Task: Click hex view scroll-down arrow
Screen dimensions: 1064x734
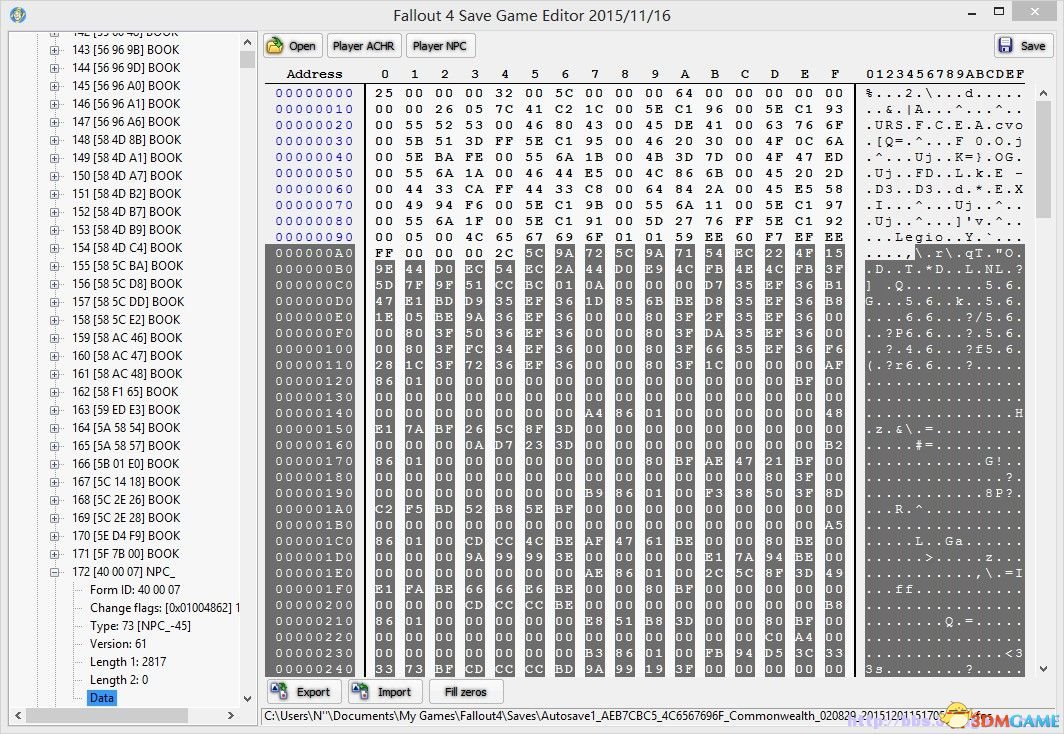Action: click(1044, 669)
